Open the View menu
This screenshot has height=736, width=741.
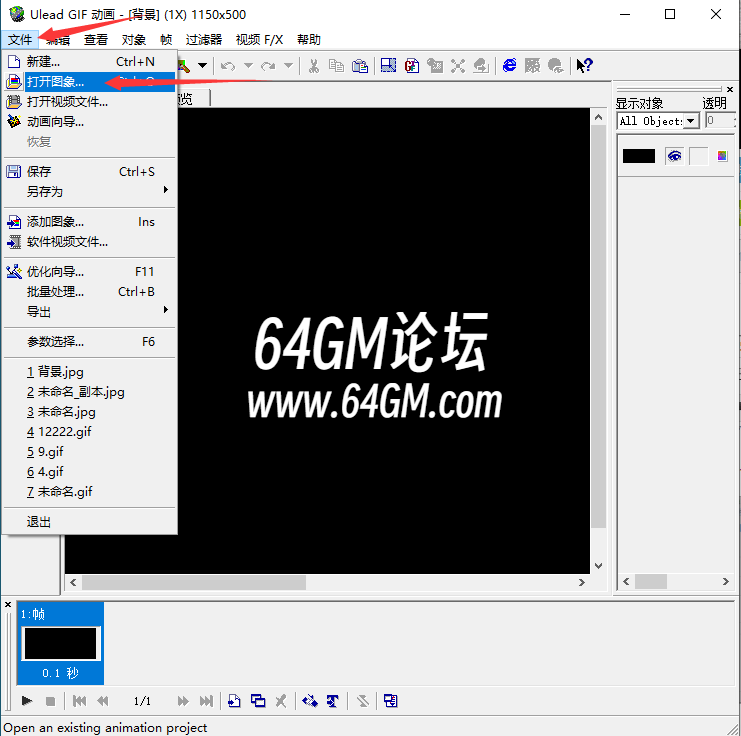tap(96, 40)
